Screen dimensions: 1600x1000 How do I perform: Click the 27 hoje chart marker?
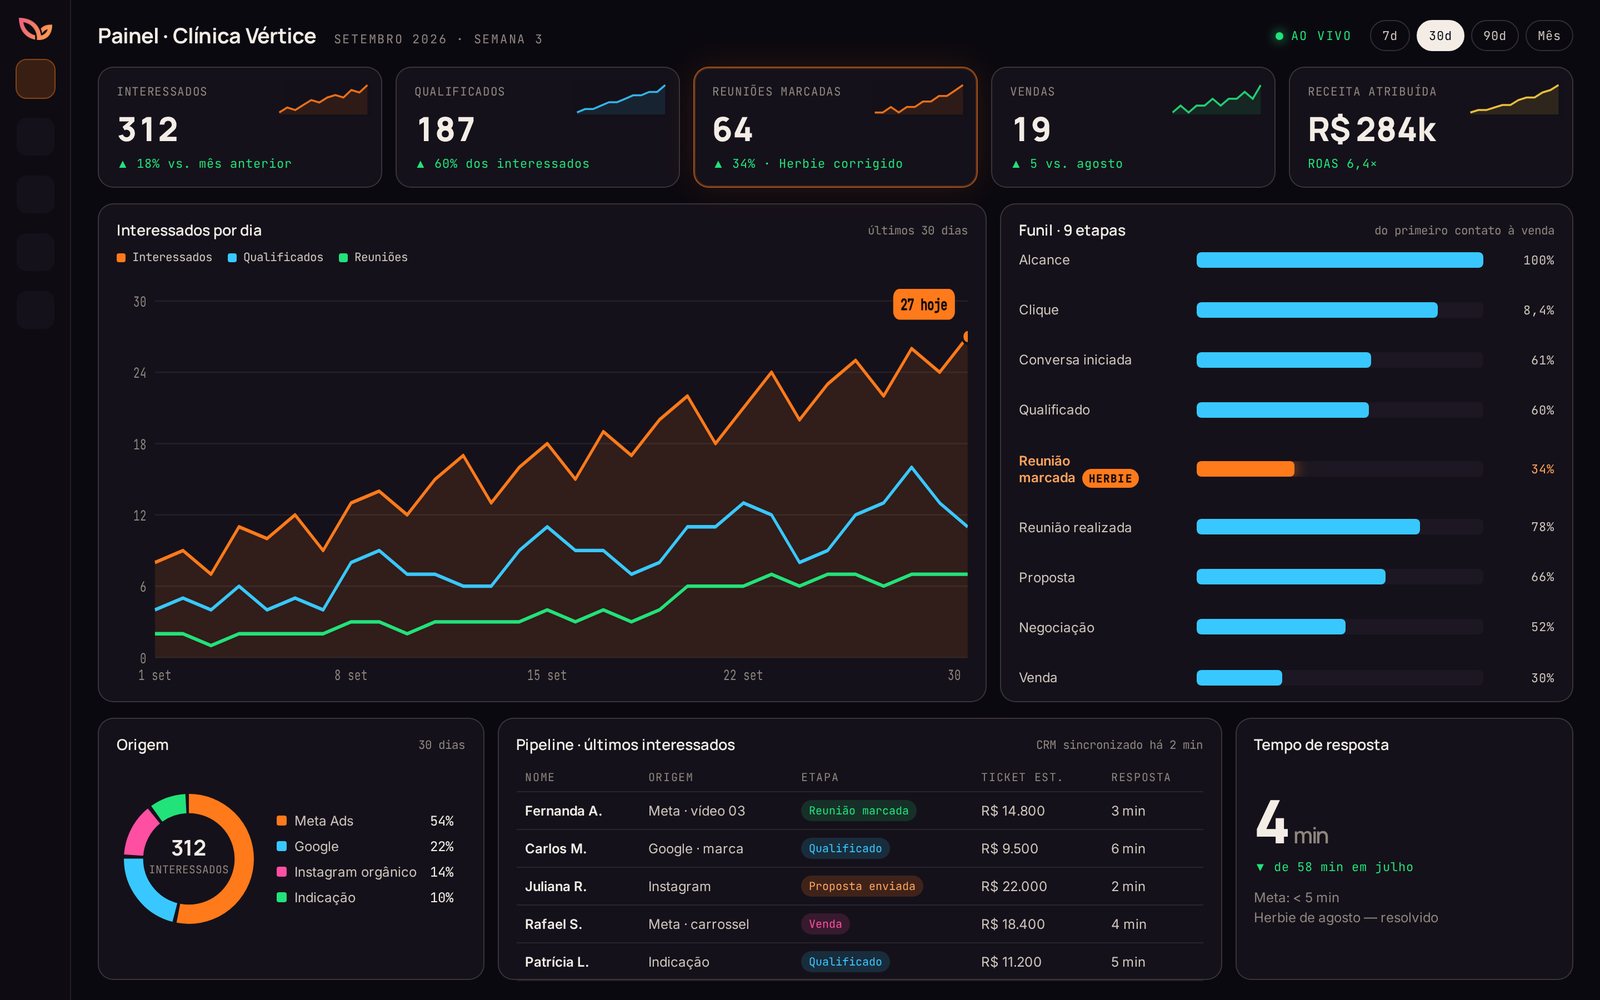point(923,305)
